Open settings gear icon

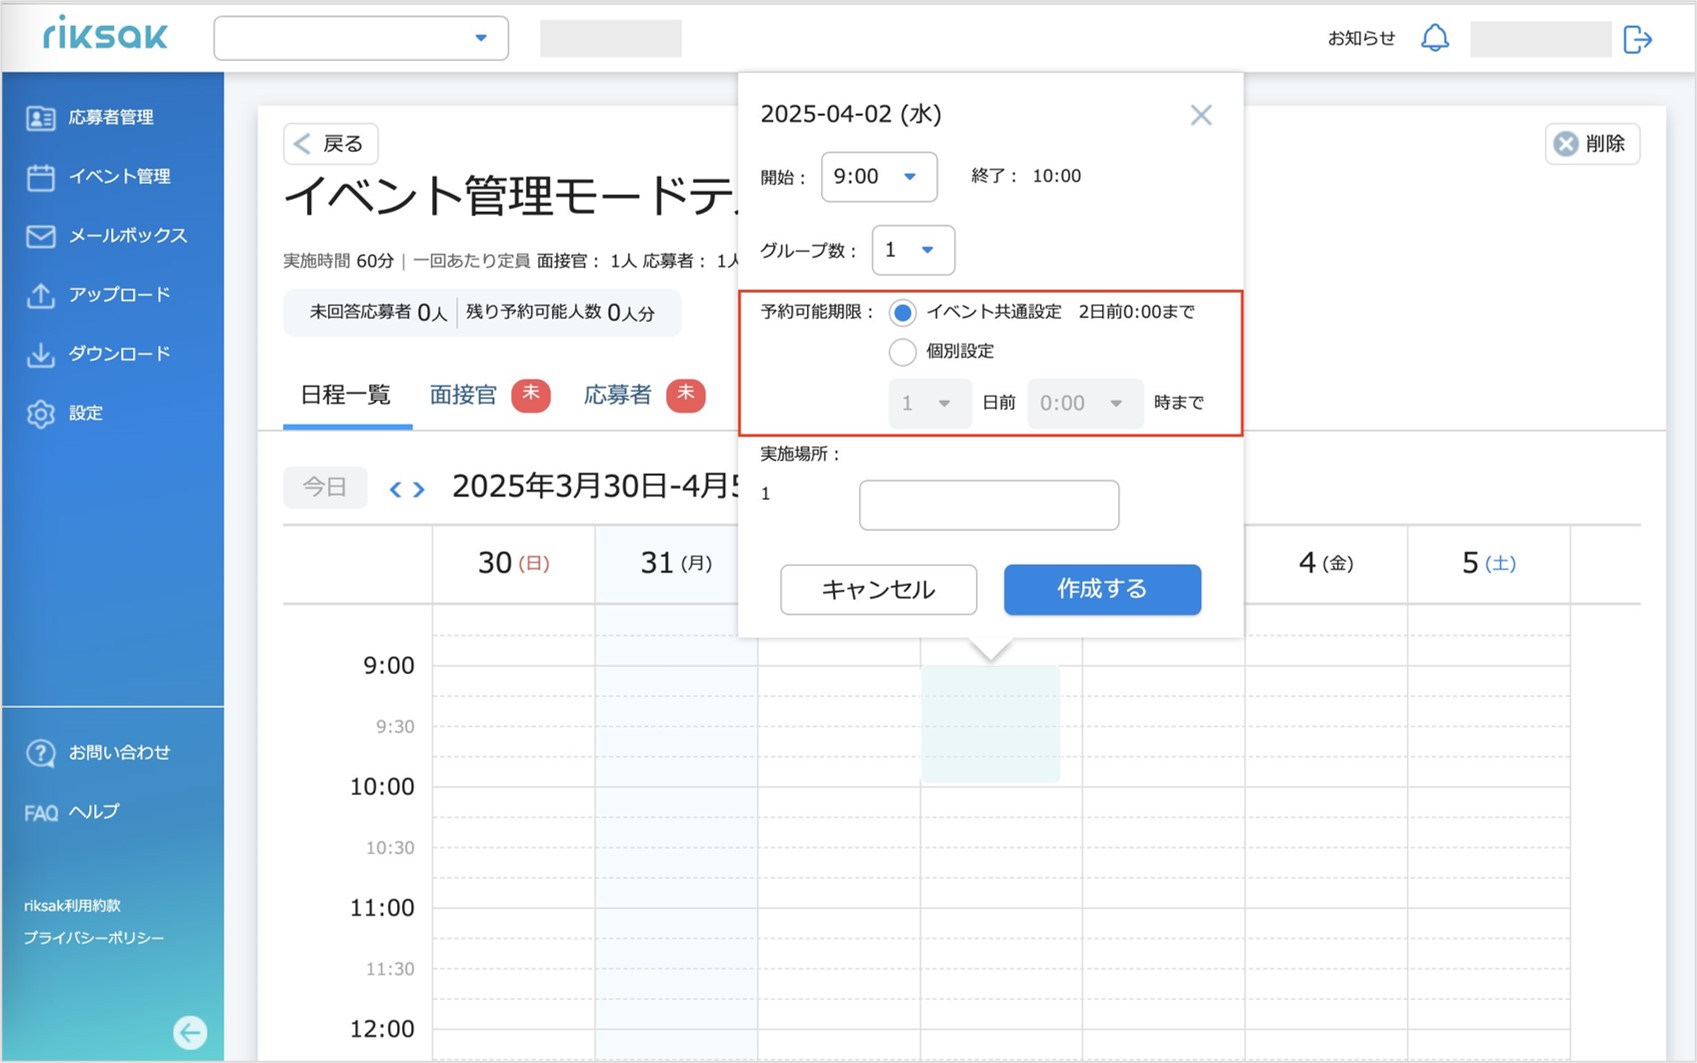40,413
